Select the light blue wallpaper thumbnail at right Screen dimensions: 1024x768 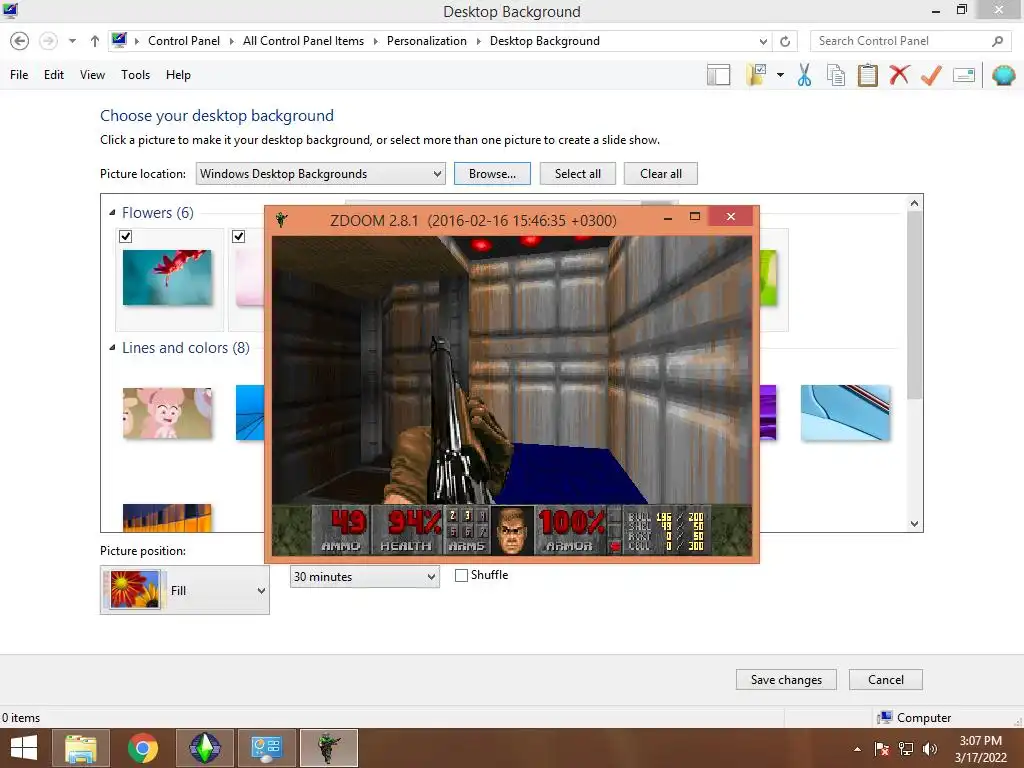845,413
